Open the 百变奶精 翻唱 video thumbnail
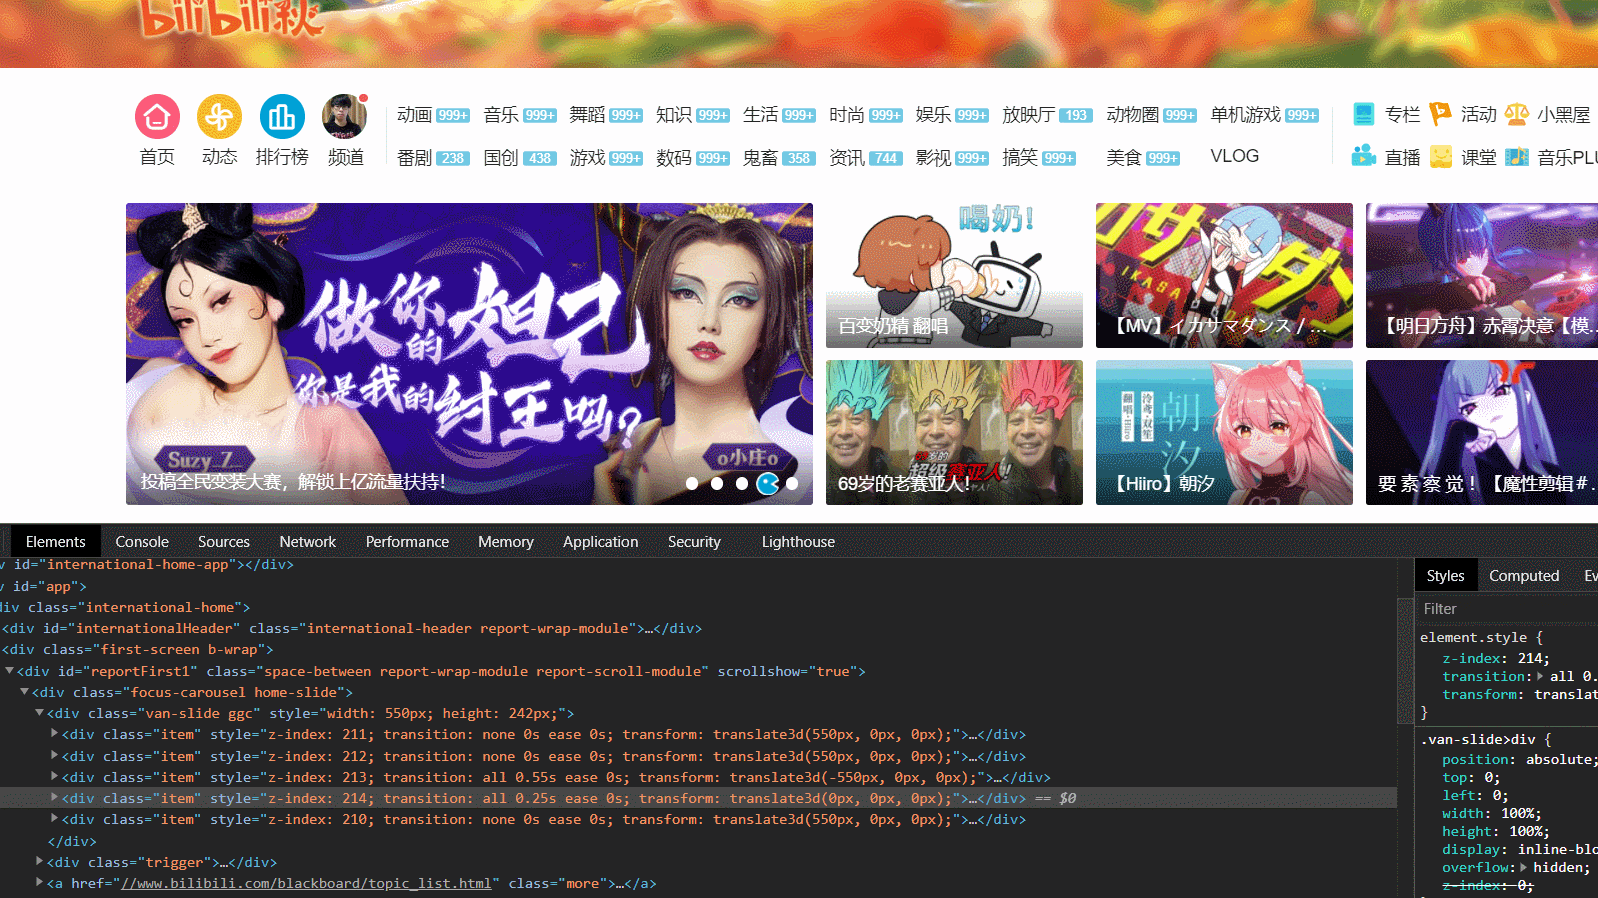This screenshot has width=1598, height=898. tap(954, 276)
